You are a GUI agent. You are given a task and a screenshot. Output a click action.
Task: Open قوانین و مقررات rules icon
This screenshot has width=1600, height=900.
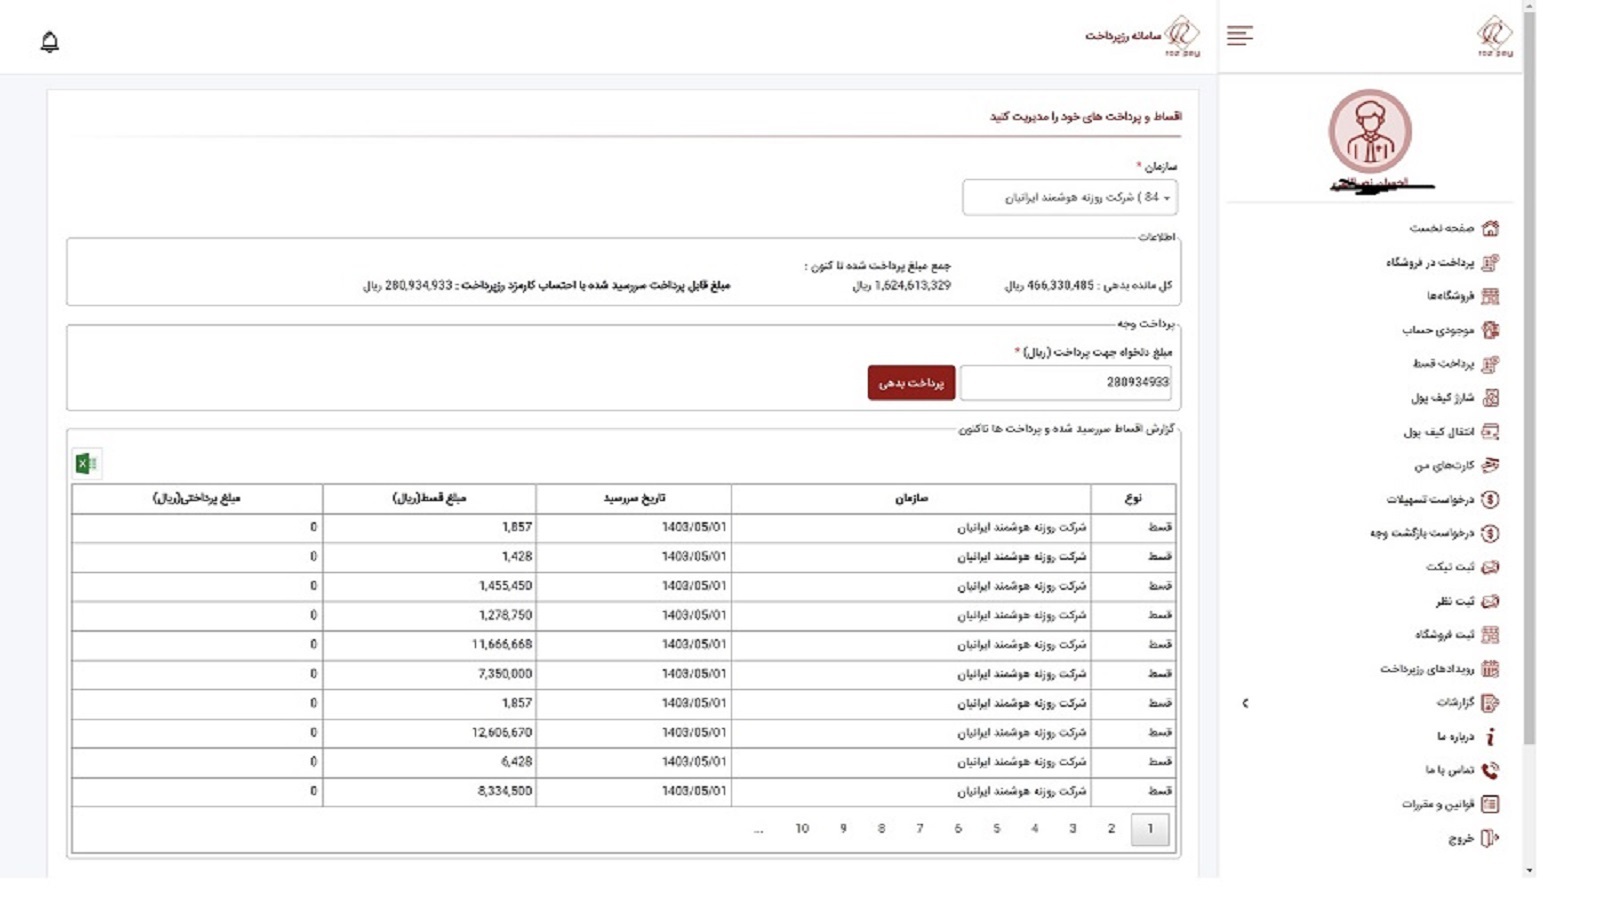[1491, 803]
